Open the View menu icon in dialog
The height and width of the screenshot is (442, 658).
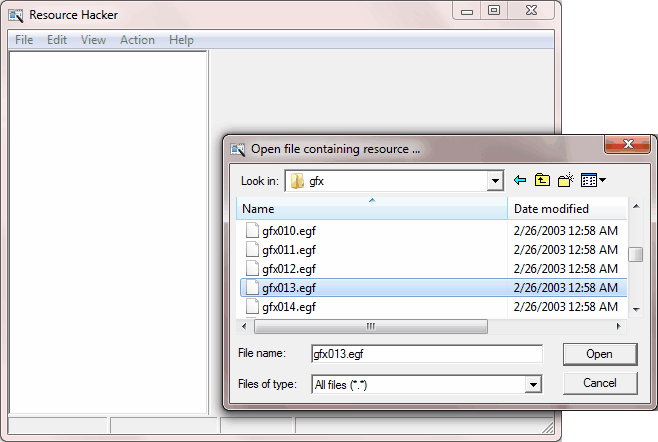tap(589, 180)
